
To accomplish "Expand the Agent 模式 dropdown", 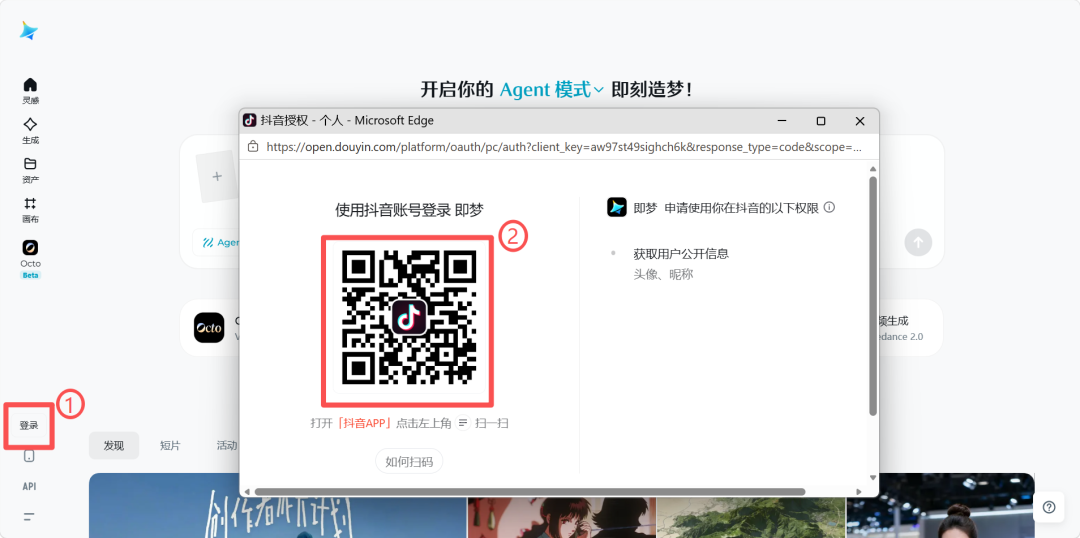I will tap(552, 90).
